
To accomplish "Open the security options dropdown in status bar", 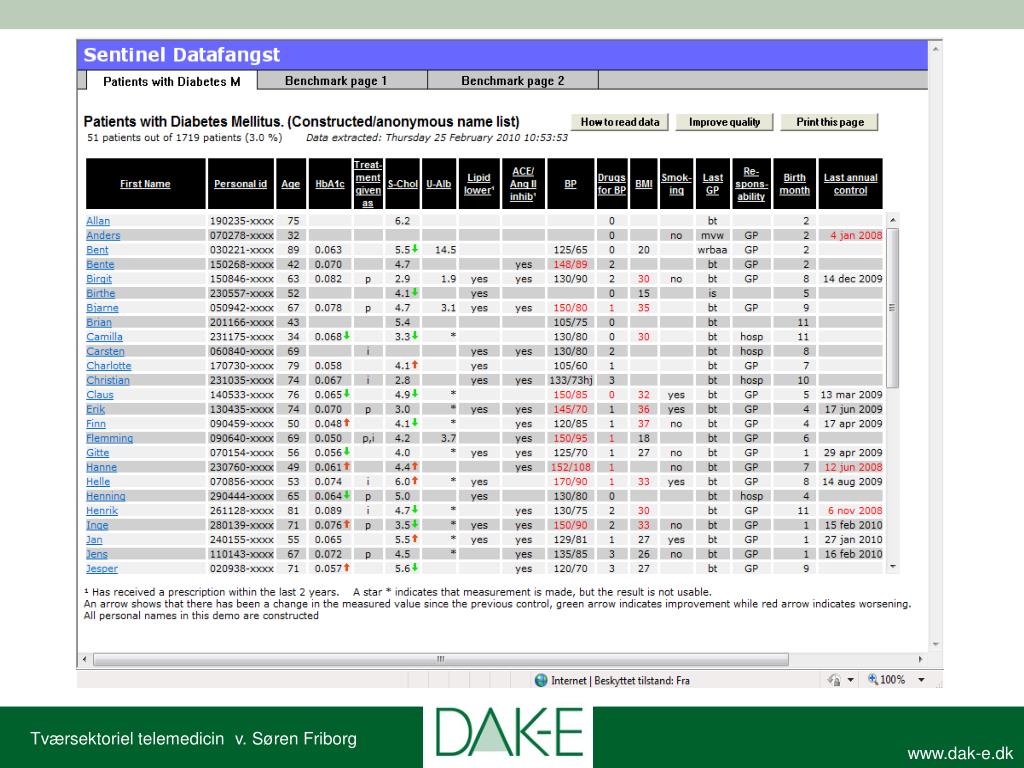I will (851, 680).
